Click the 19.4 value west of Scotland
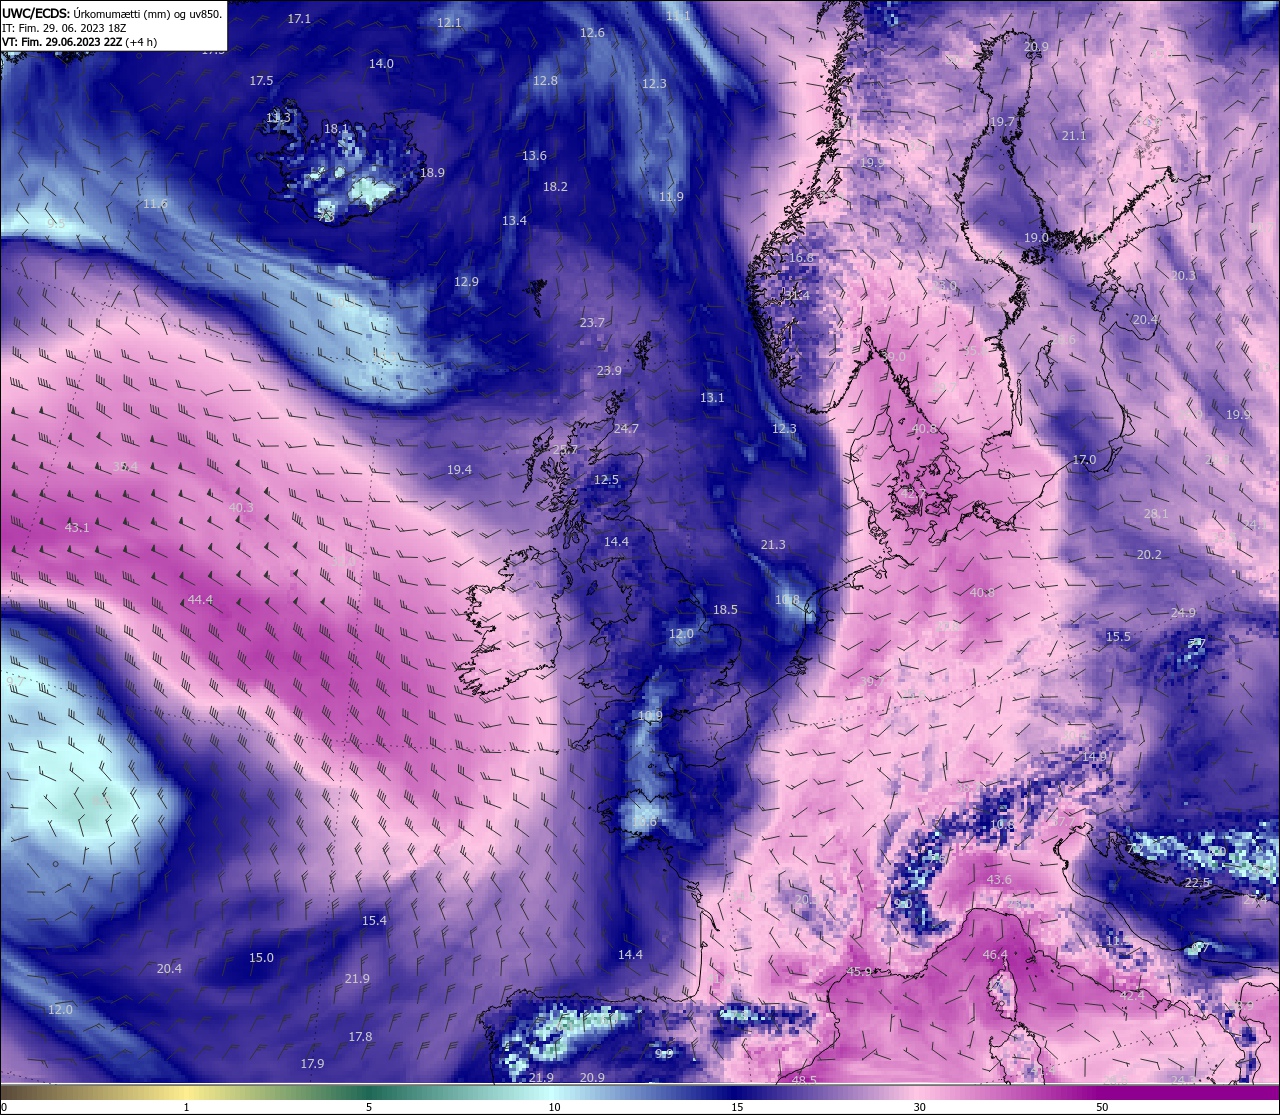The height and width of the screenshot is (1115, 1280). [459, 470]
